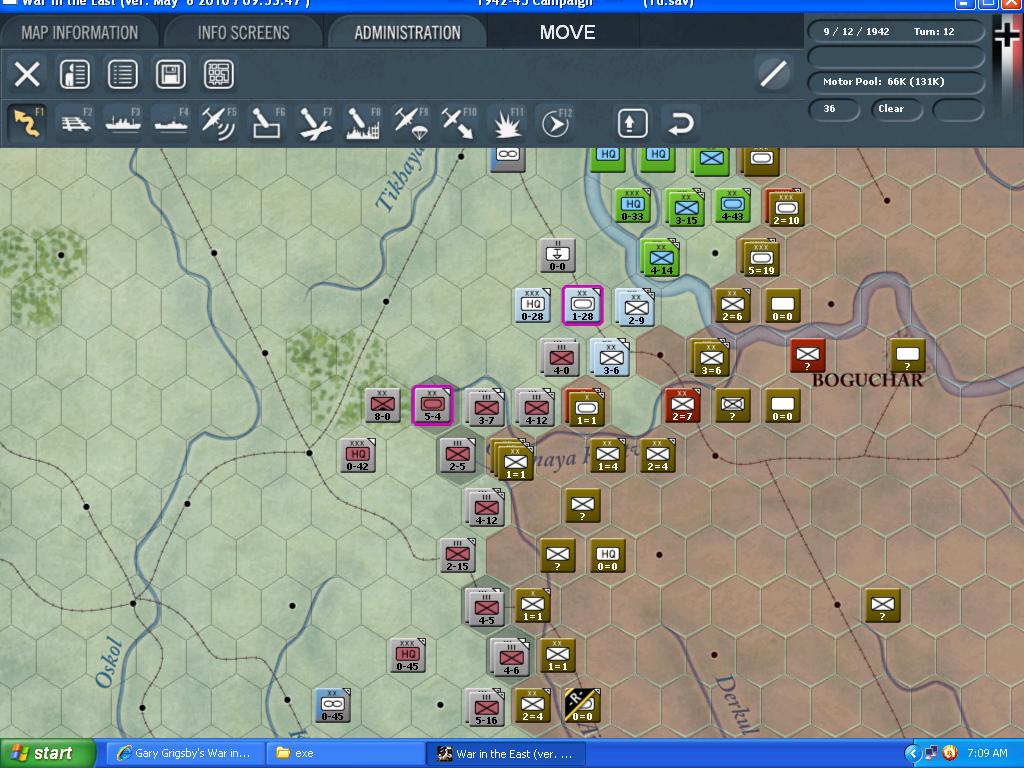Select the Soviet 3=6 unit stack
1024x768 pixels.
coord(710,357)
